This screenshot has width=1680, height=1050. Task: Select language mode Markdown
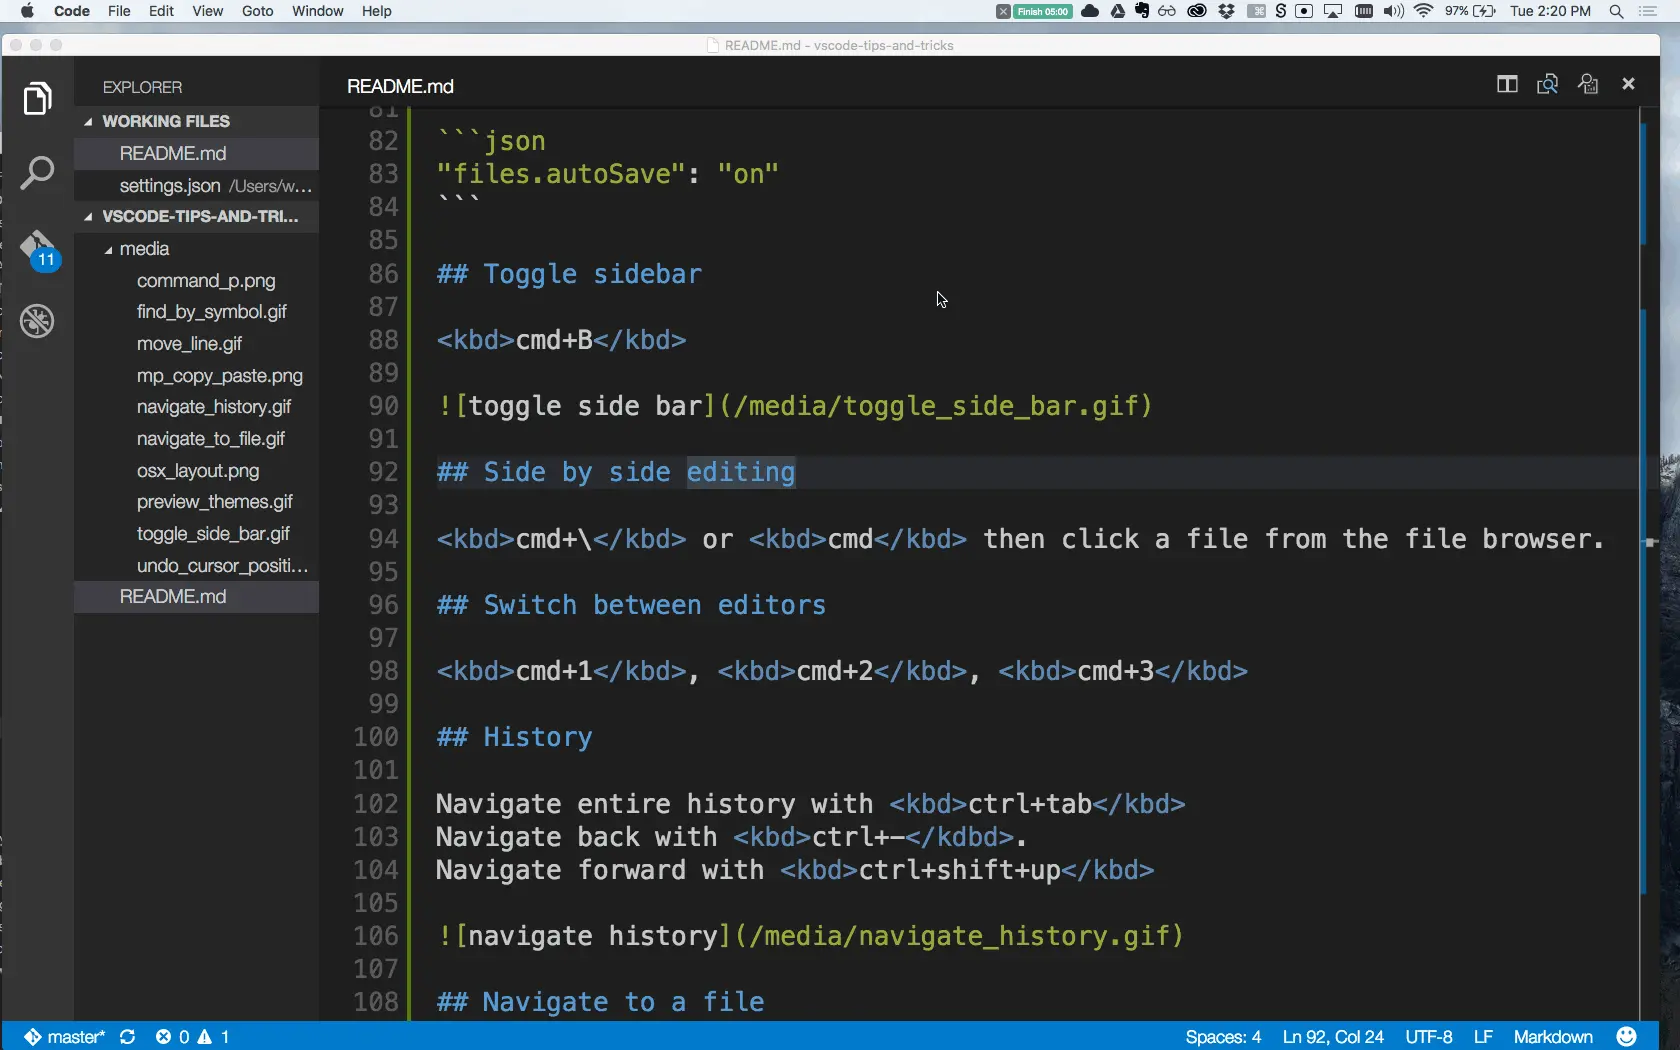(1553, 1037)
